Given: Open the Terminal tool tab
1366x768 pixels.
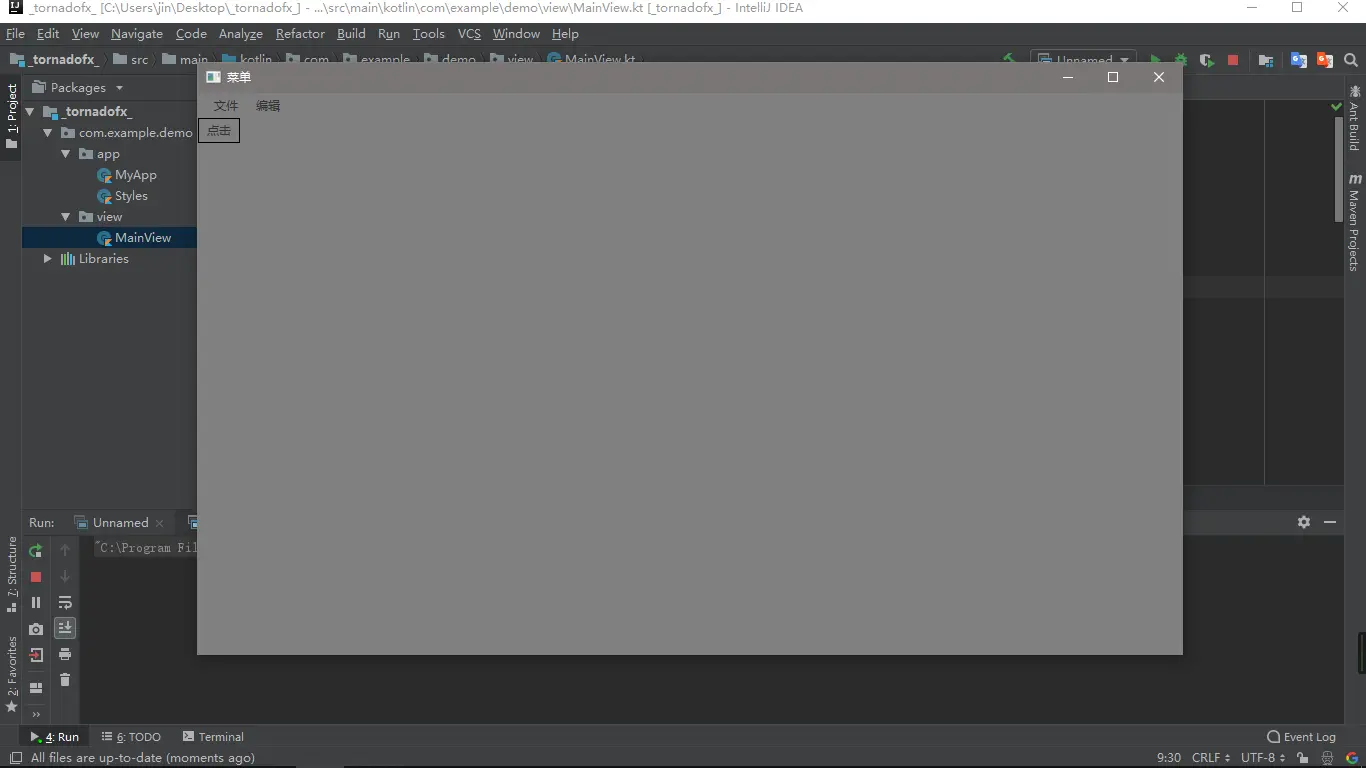Looking at the screenshot, I should coord(213,737).
